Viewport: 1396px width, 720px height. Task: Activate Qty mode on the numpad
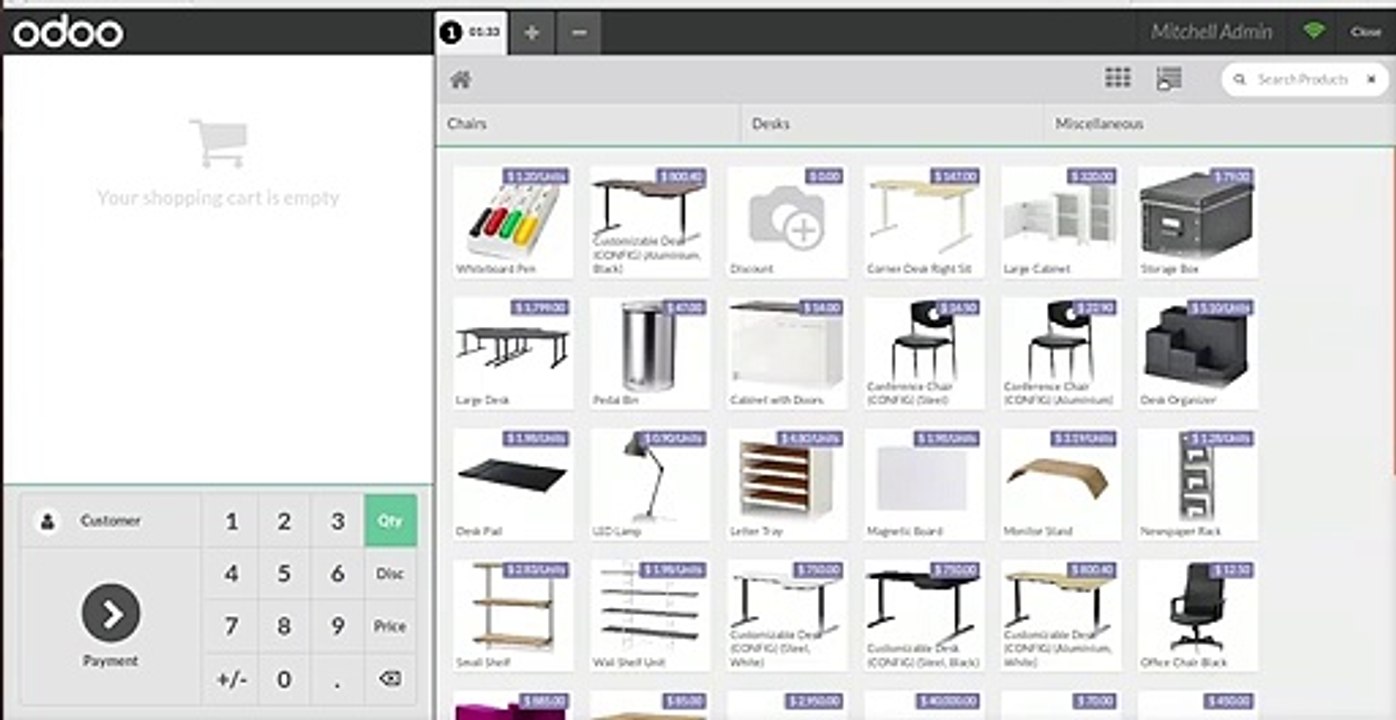[x=390, y=521]
